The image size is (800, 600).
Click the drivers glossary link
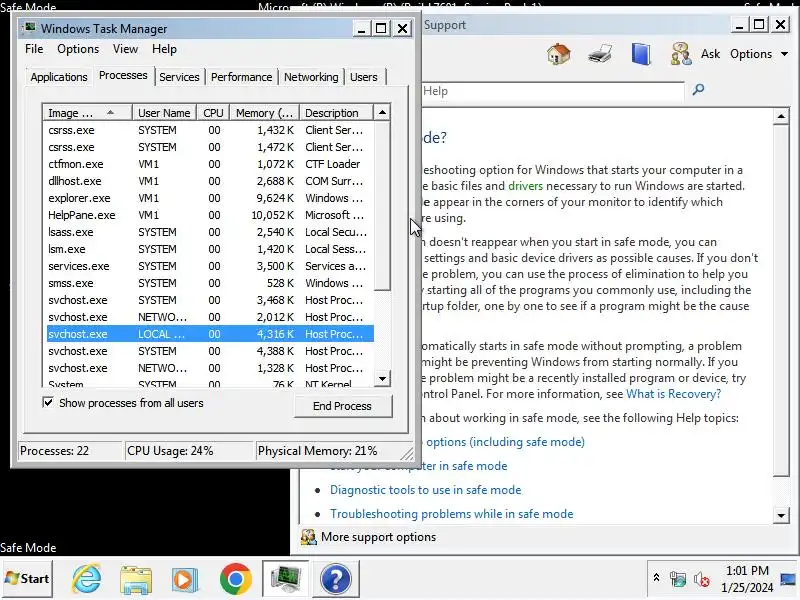point(526,186)
